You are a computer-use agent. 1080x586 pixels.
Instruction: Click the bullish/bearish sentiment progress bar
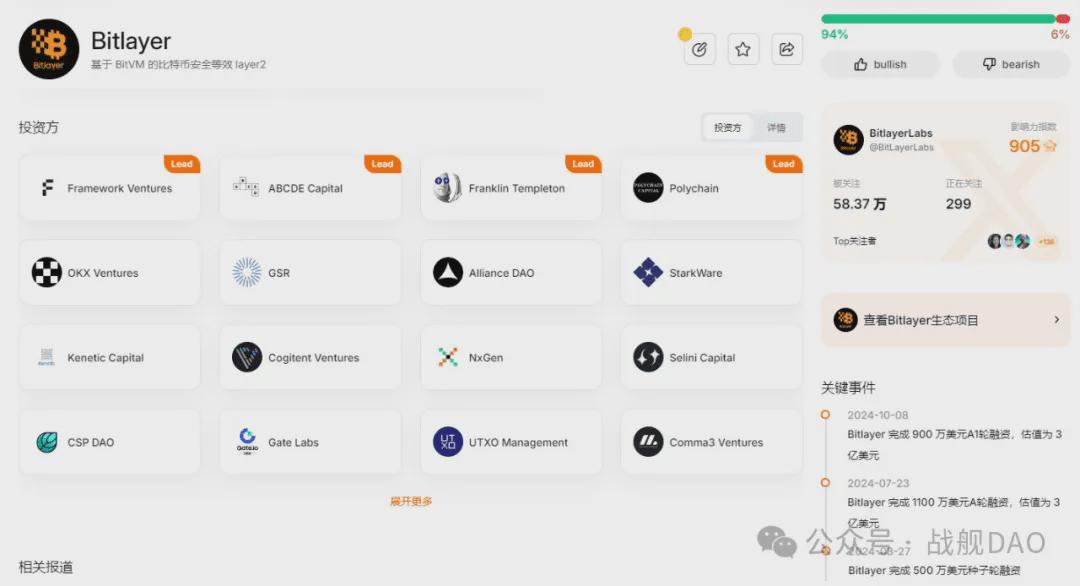(945, 19)
